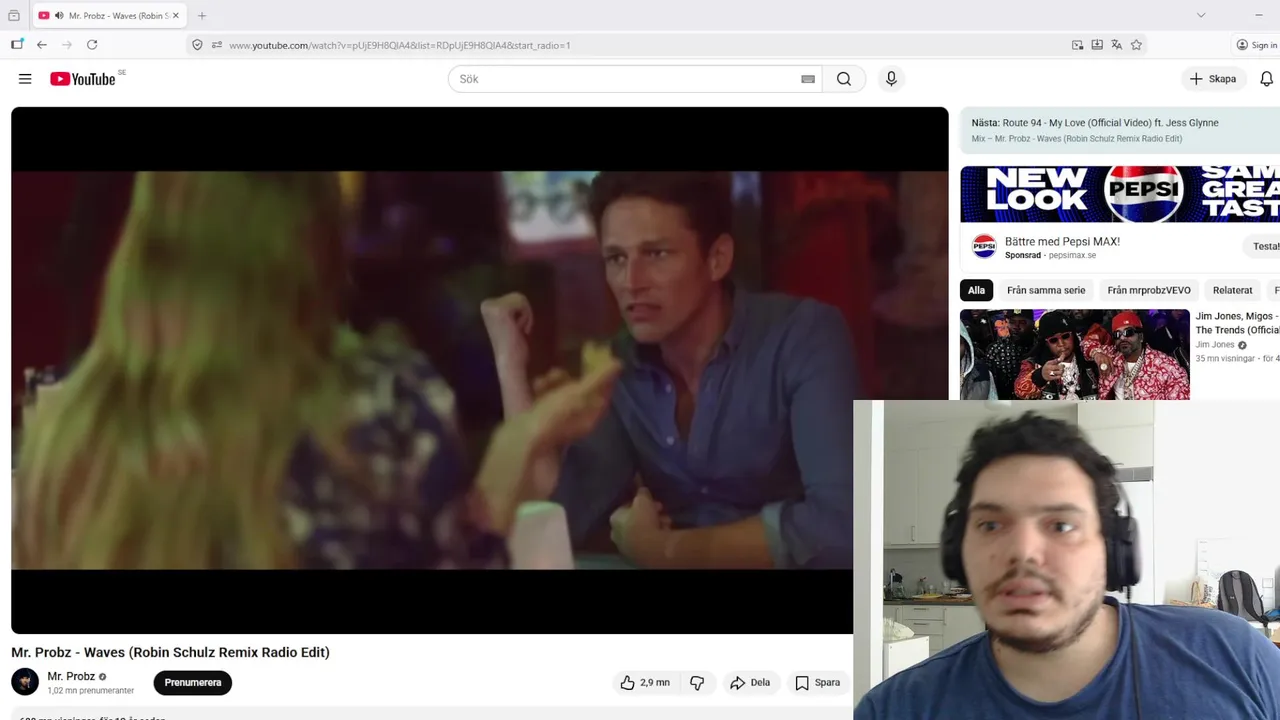1280x720 pixels.
Task: Select the Från samma serie chip
Action: pyautogui.click(x=1046, y=290)
